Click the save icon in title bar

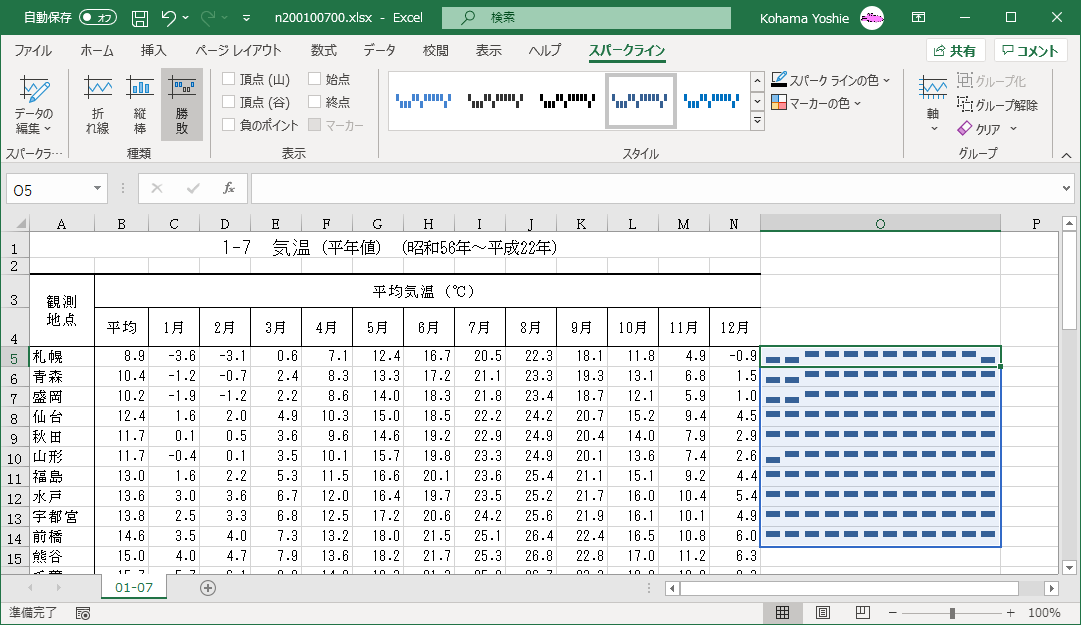pyautogui.click(x=140, y=18)
